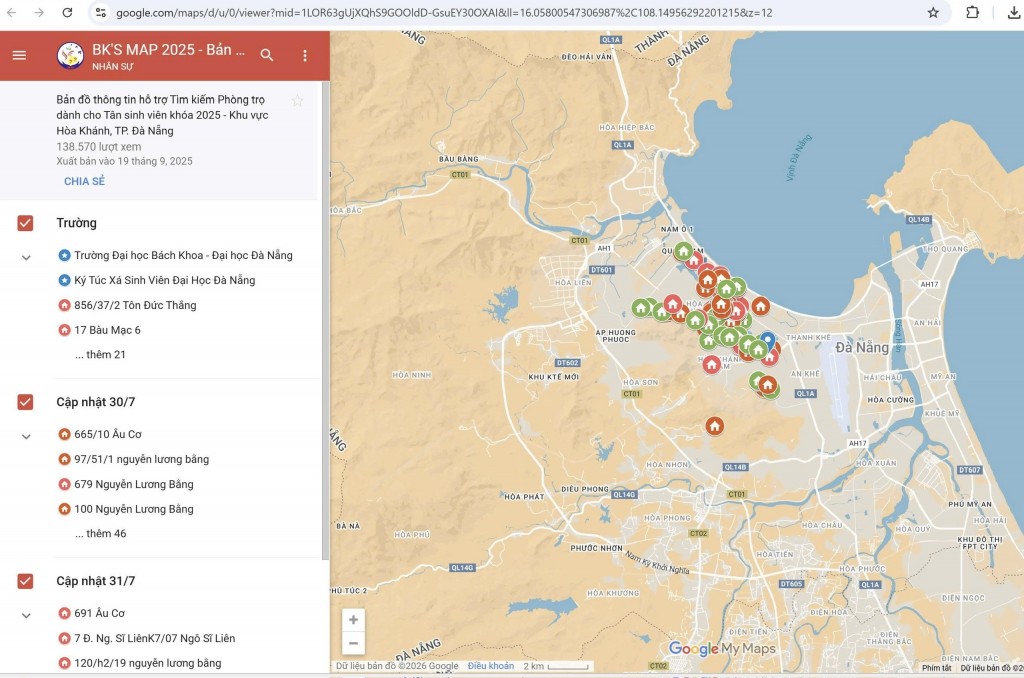Uncheck the Trường layer checkbox
Image resolution: width=1024 pixels, height=678 pixels.
click(x=25, y=223)
